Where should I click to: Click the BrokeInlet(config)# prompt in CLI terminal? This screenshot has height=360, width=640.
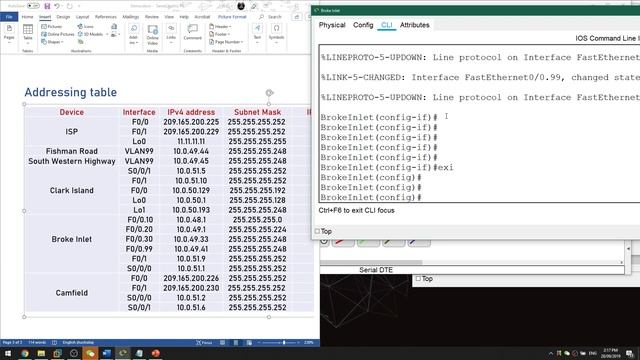pos(371,198)
